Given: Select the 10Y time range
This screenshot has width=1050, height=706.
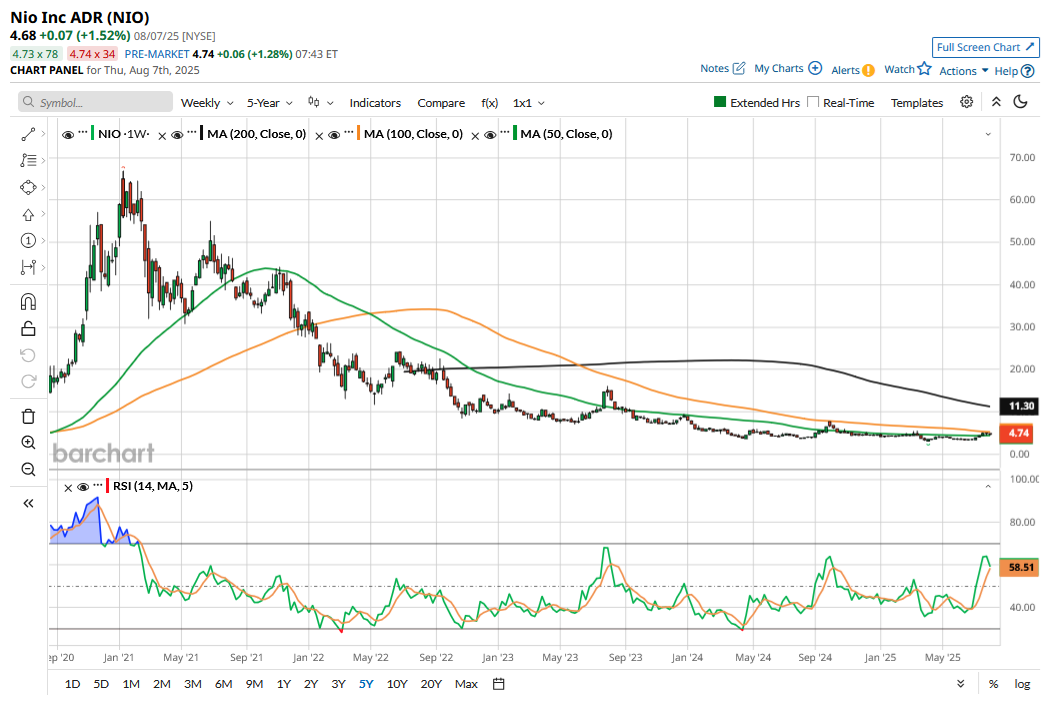Looking at the screenshot, I should point(397,684).
